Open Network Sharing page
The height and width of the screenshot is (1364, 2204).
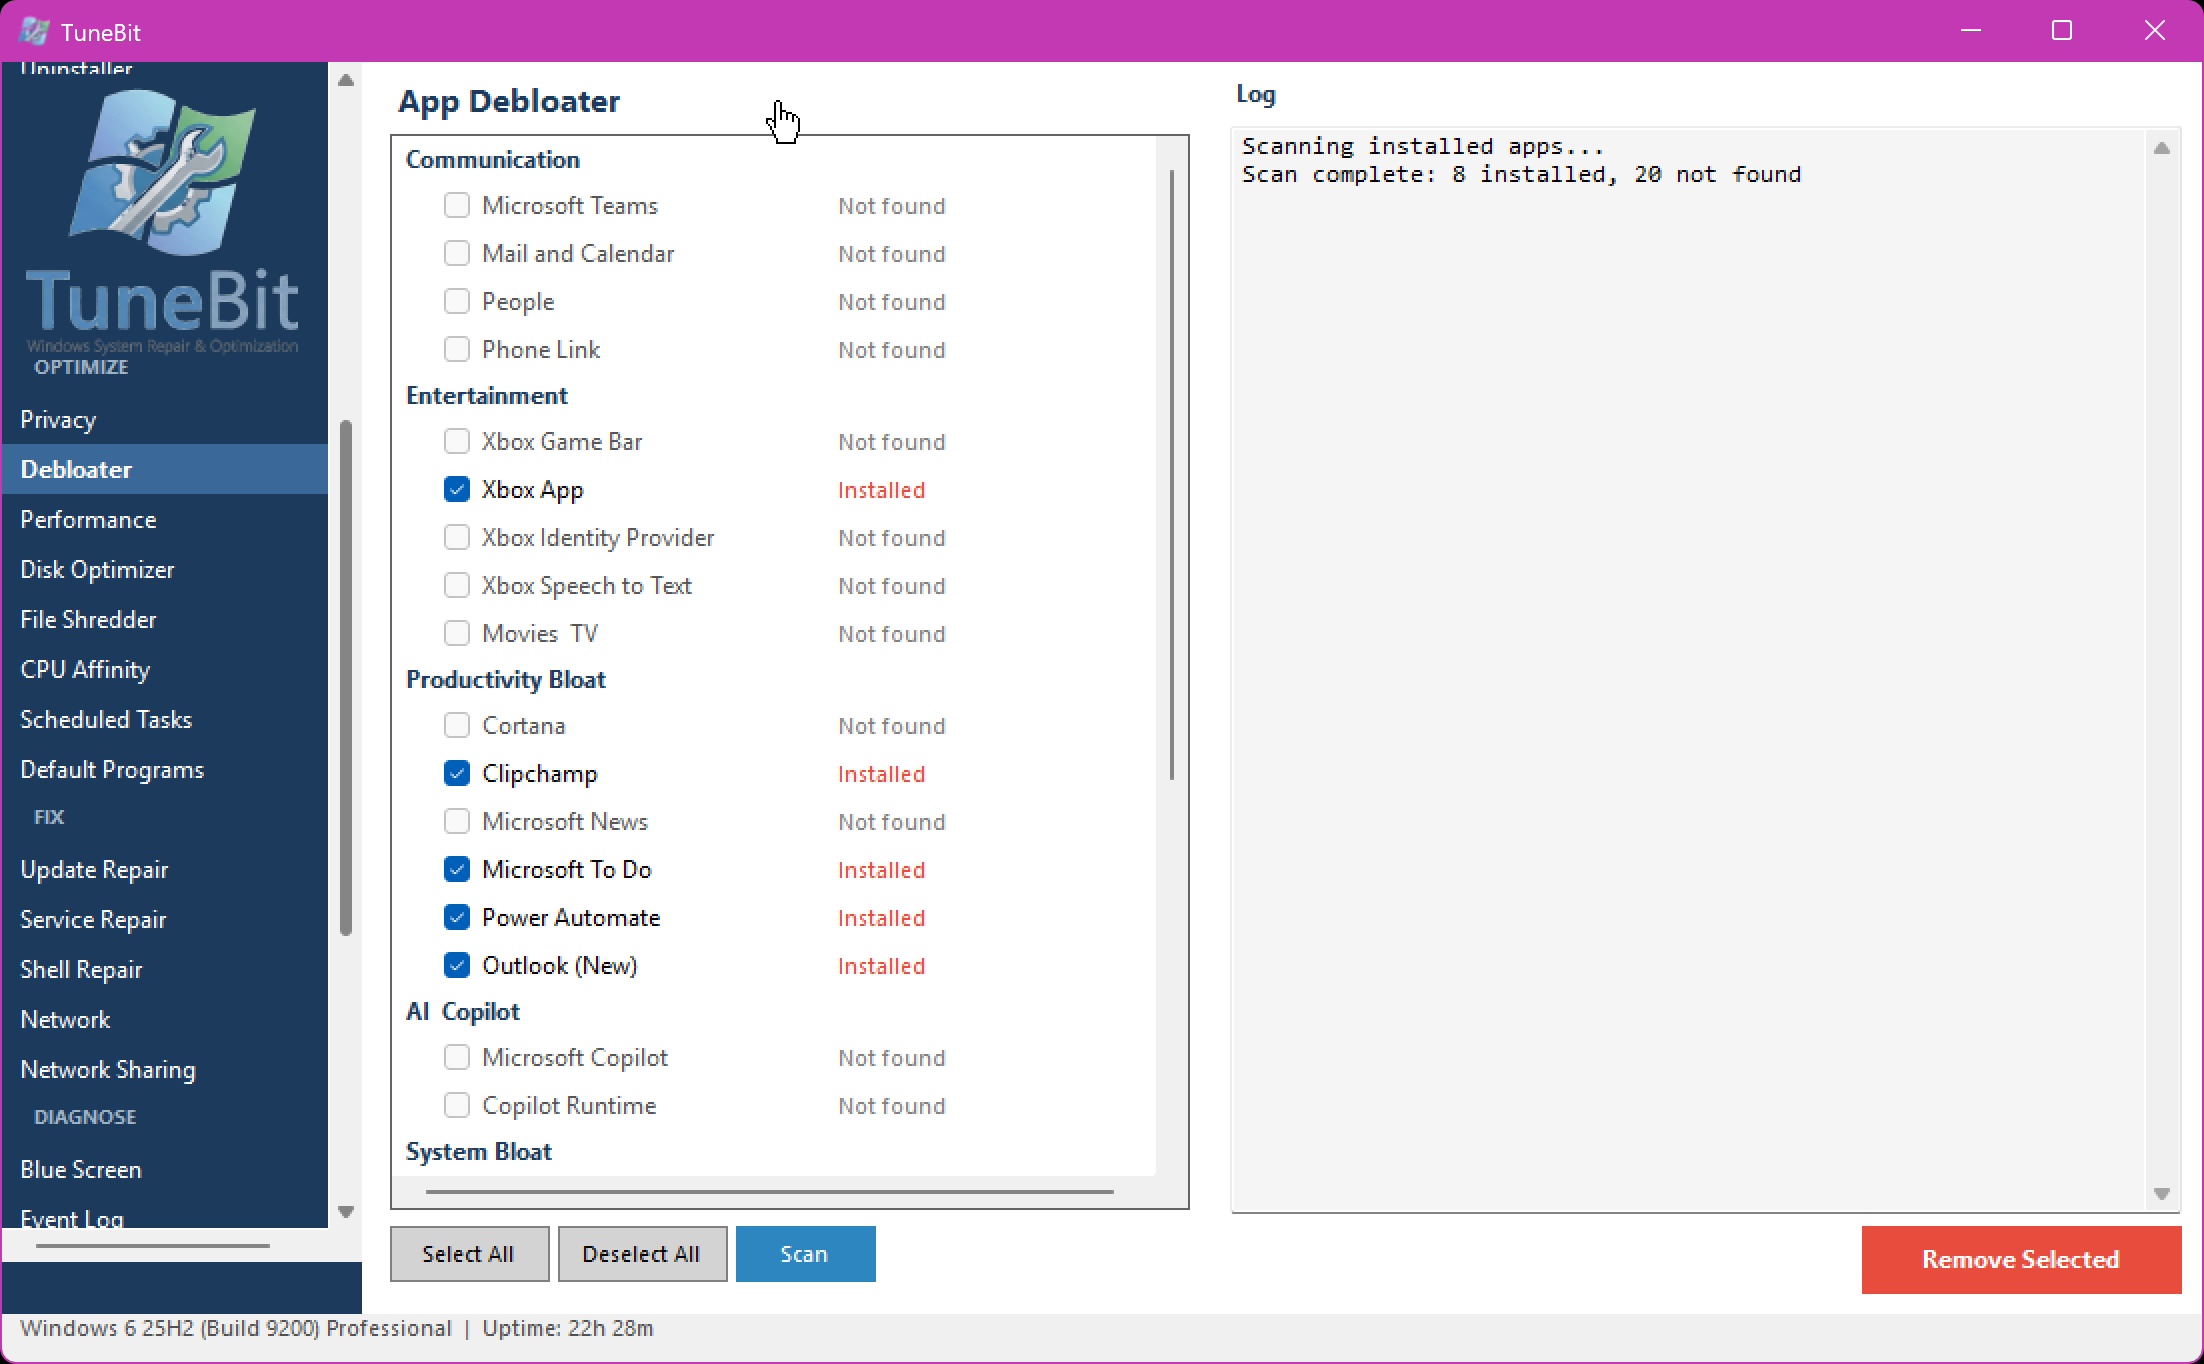165,1069
